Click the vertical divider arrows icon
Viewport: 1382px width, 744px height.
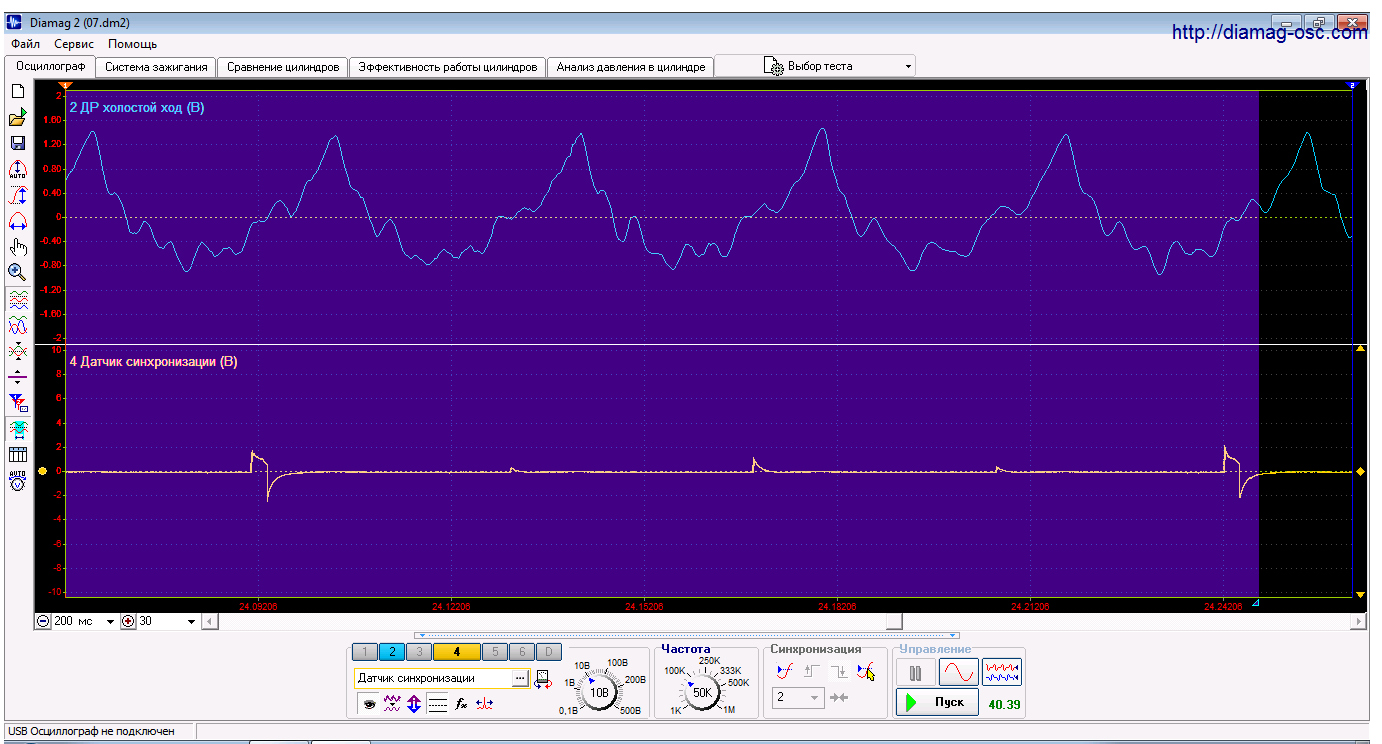(17, 377)
